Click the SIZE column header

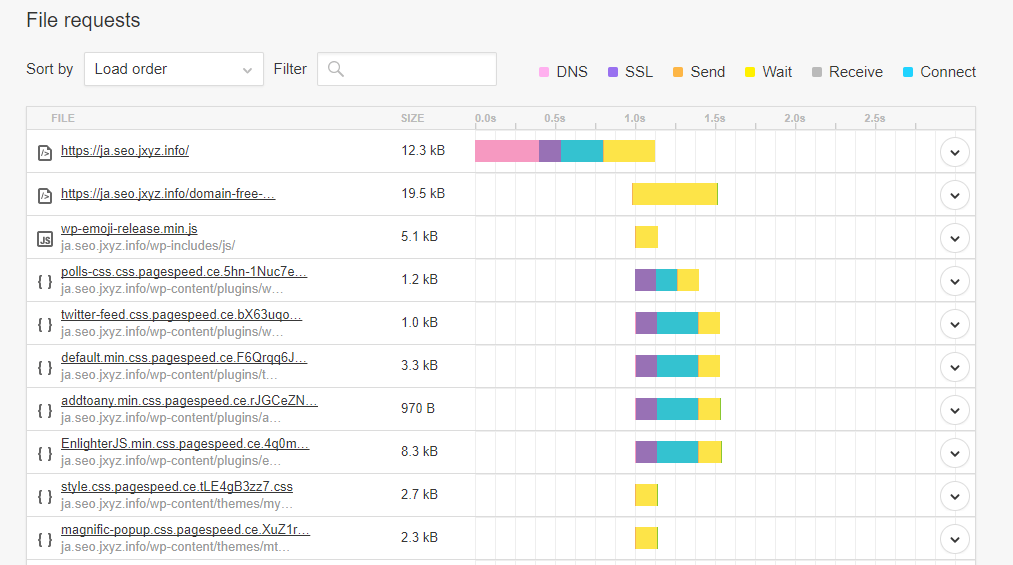(412, 118)
